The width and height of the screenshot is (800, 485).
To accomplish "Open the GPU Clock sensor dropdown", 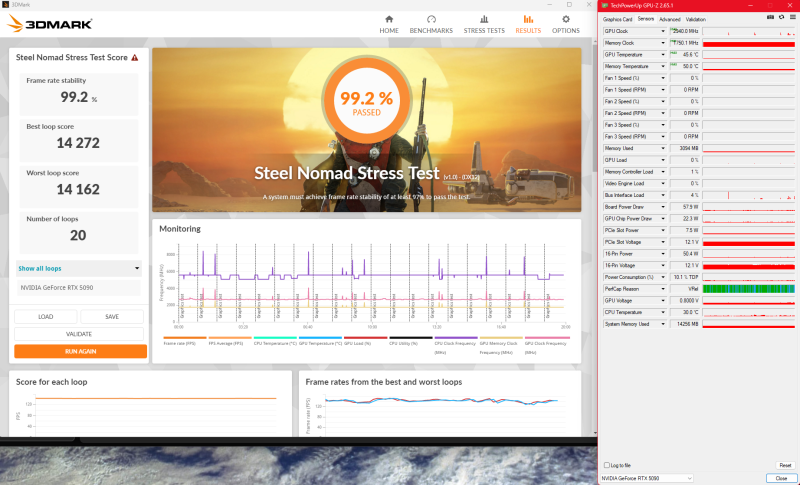I will click(663, 32).
